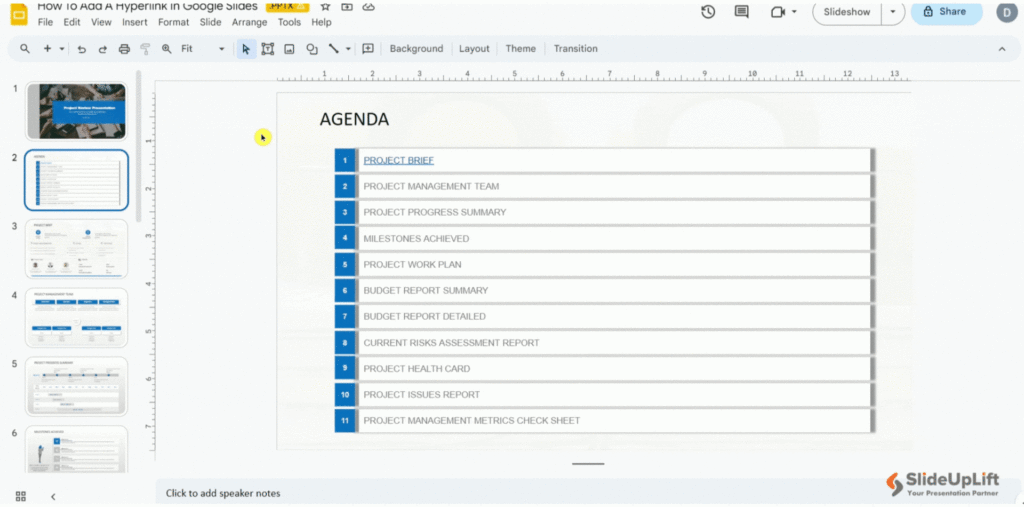Click the Share button
1024x507 pixels.
tap(946, 12)
